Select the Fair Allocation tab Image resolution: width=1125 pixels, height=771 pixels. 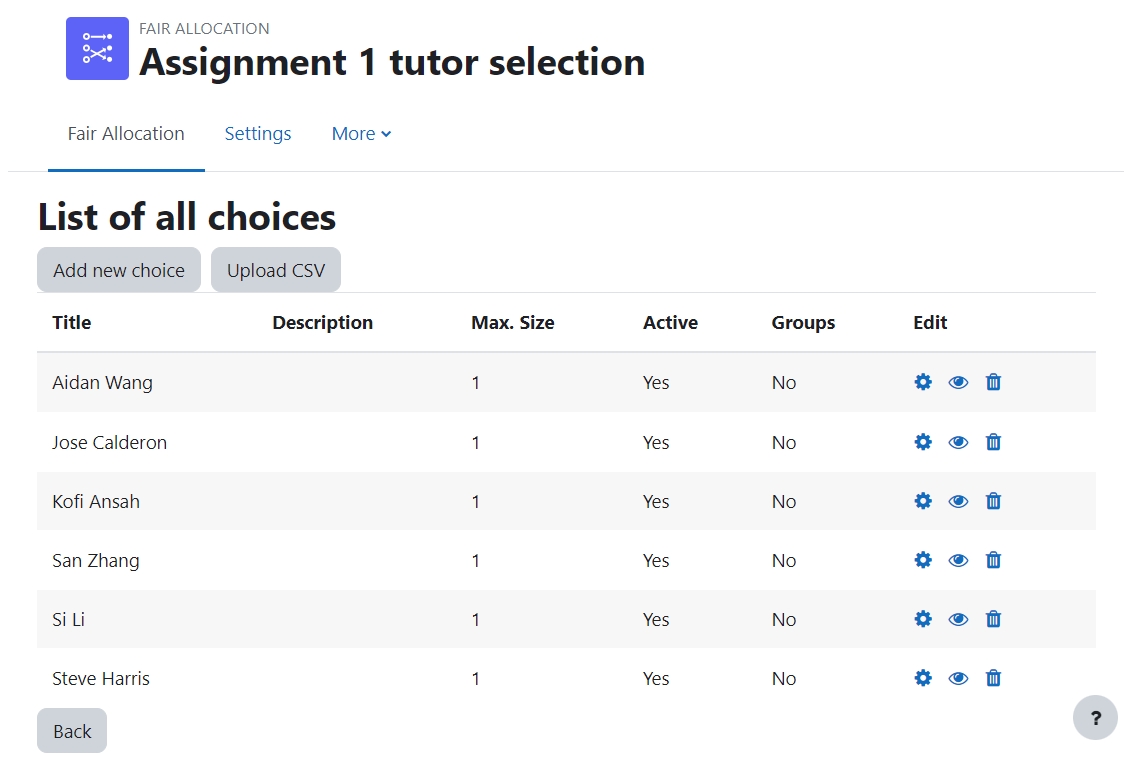click(126, 133)
